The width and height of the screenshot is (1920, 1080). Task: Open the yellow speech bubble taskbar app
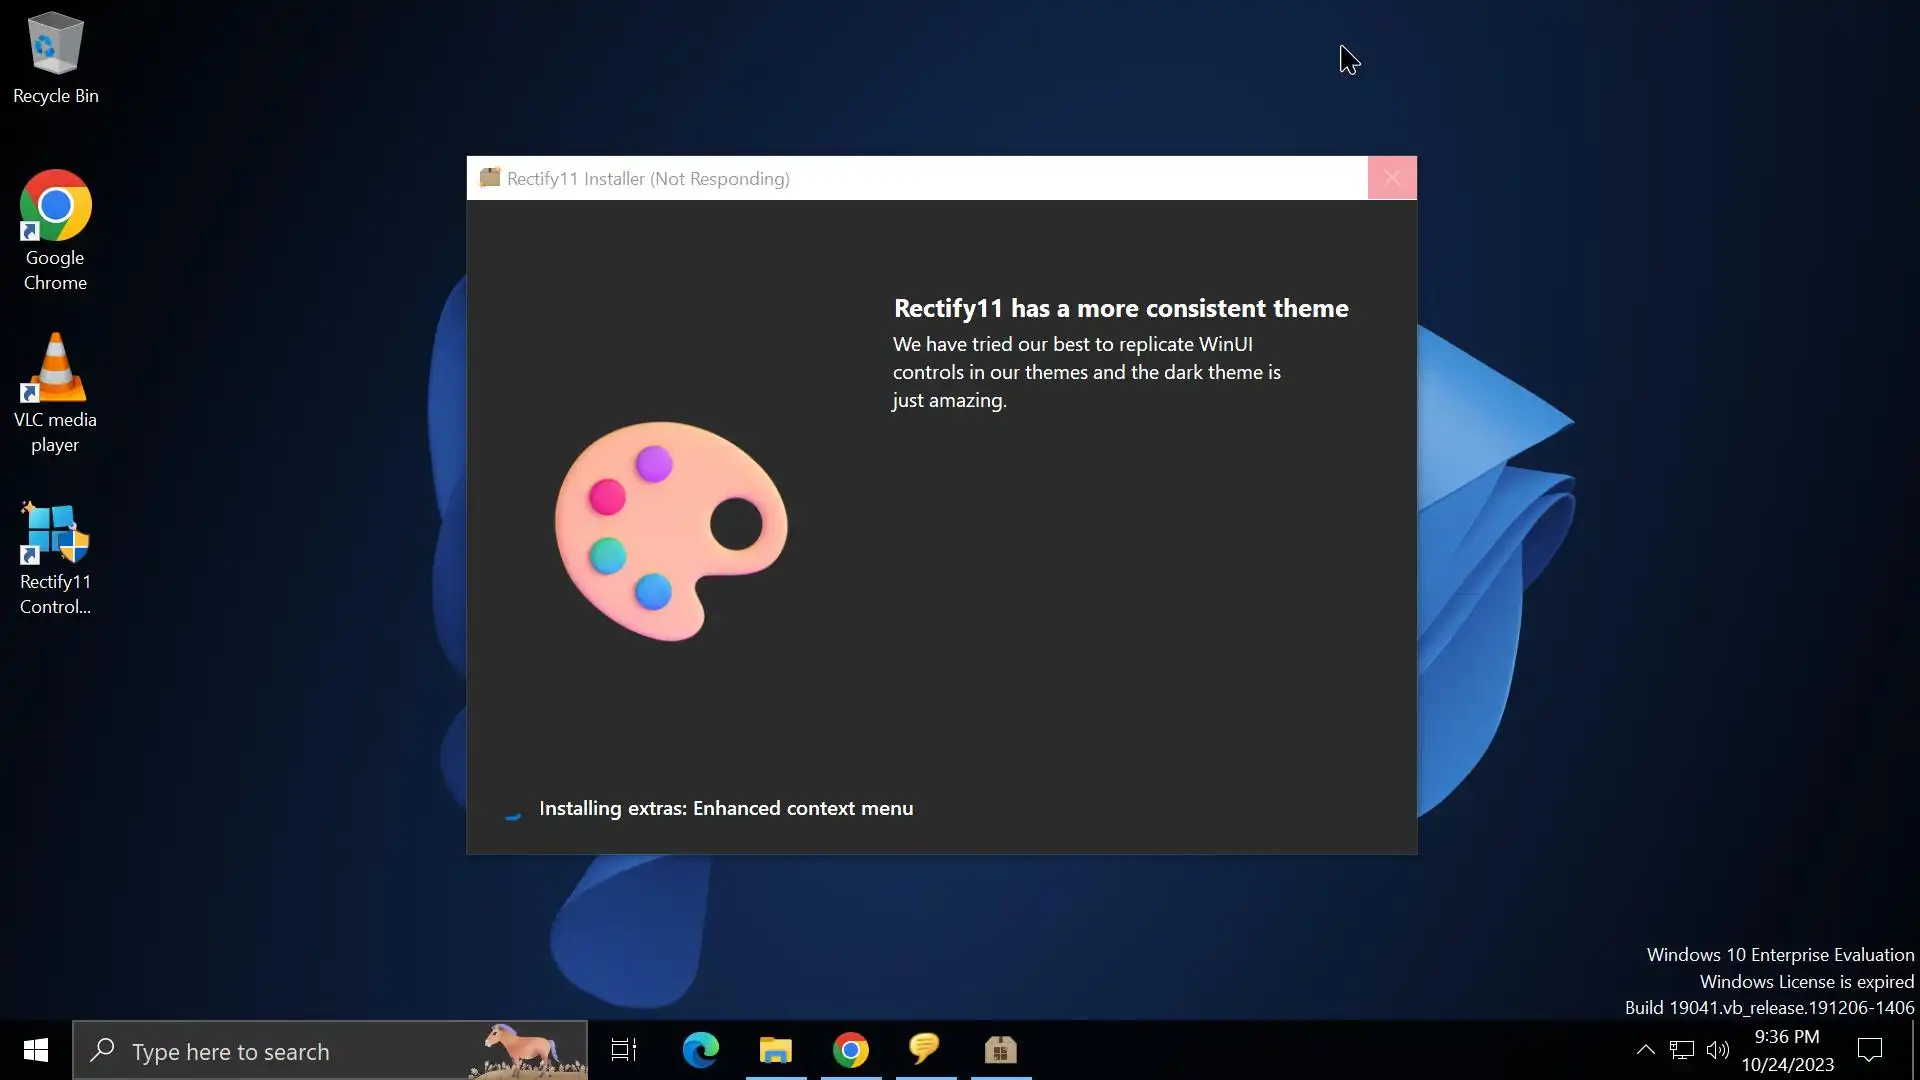(925, 1050)
